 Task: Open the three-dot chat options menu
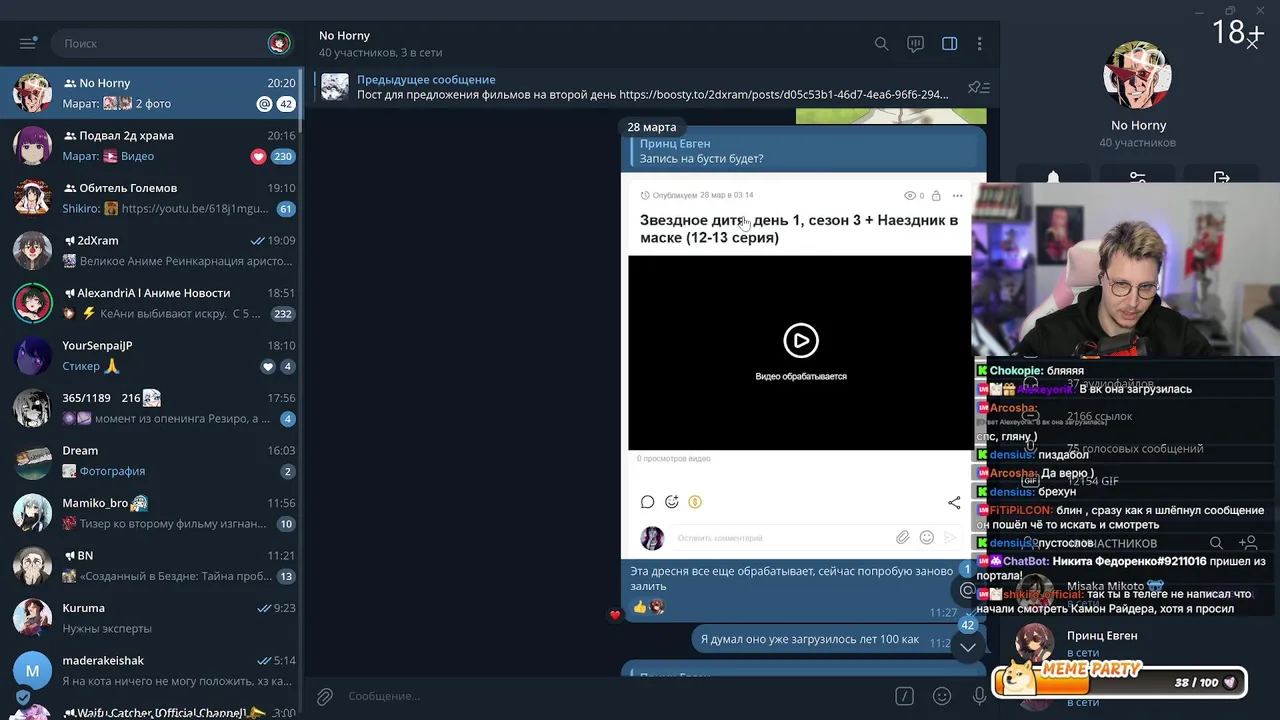point(980,44)
